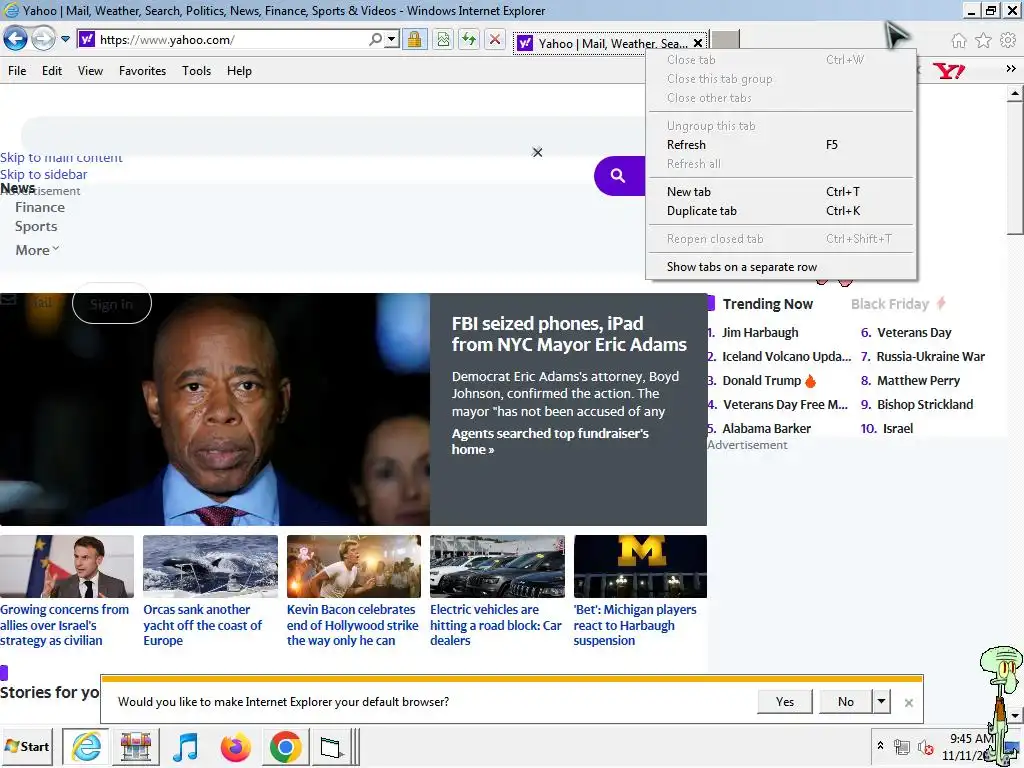Choose New tab in context menu
Image resolution: width=1024 pixels, height=768 pixels.
(x=781, y=192)
